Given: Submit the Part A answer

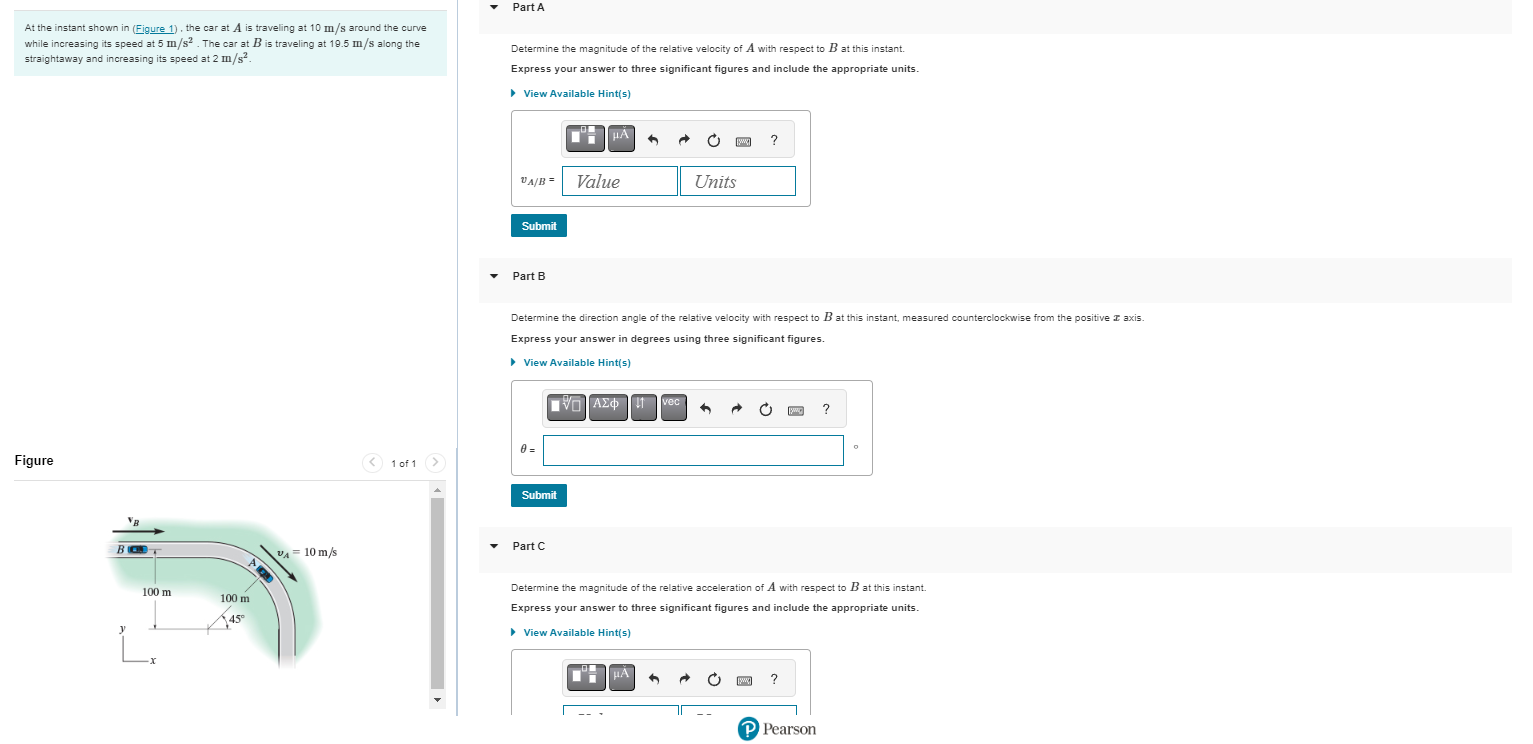Looking at the screenshot, I should (x=539, y=226).
